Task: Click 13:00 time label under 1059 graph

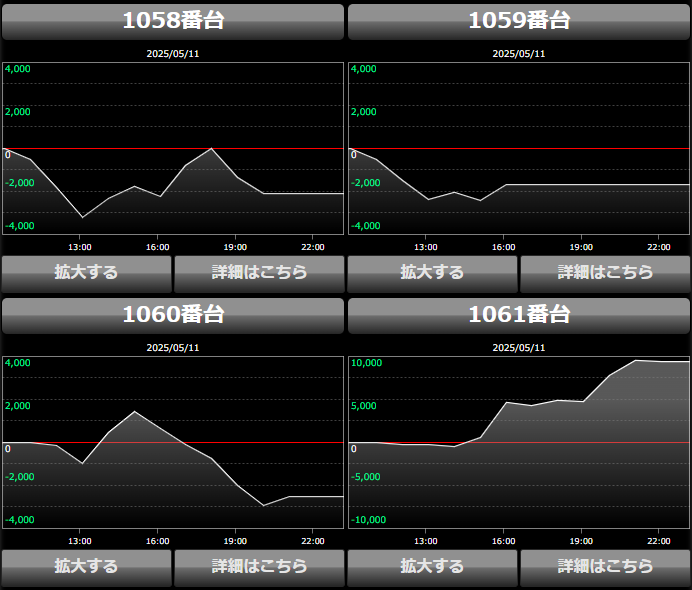Action: pyautogui.click(x=426, y=247)
